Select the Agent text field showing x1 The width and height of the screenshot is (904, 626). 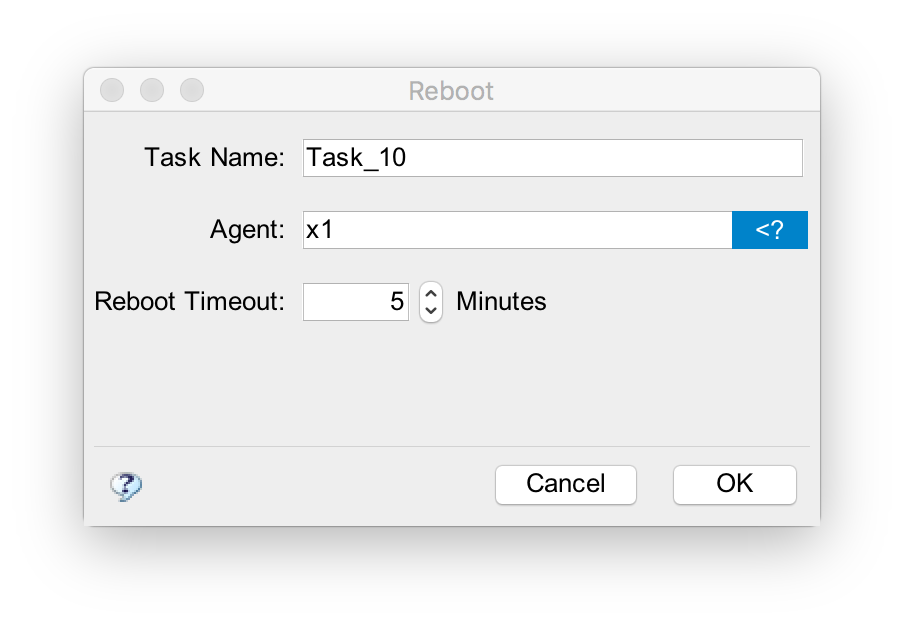(x=515, y=230)
